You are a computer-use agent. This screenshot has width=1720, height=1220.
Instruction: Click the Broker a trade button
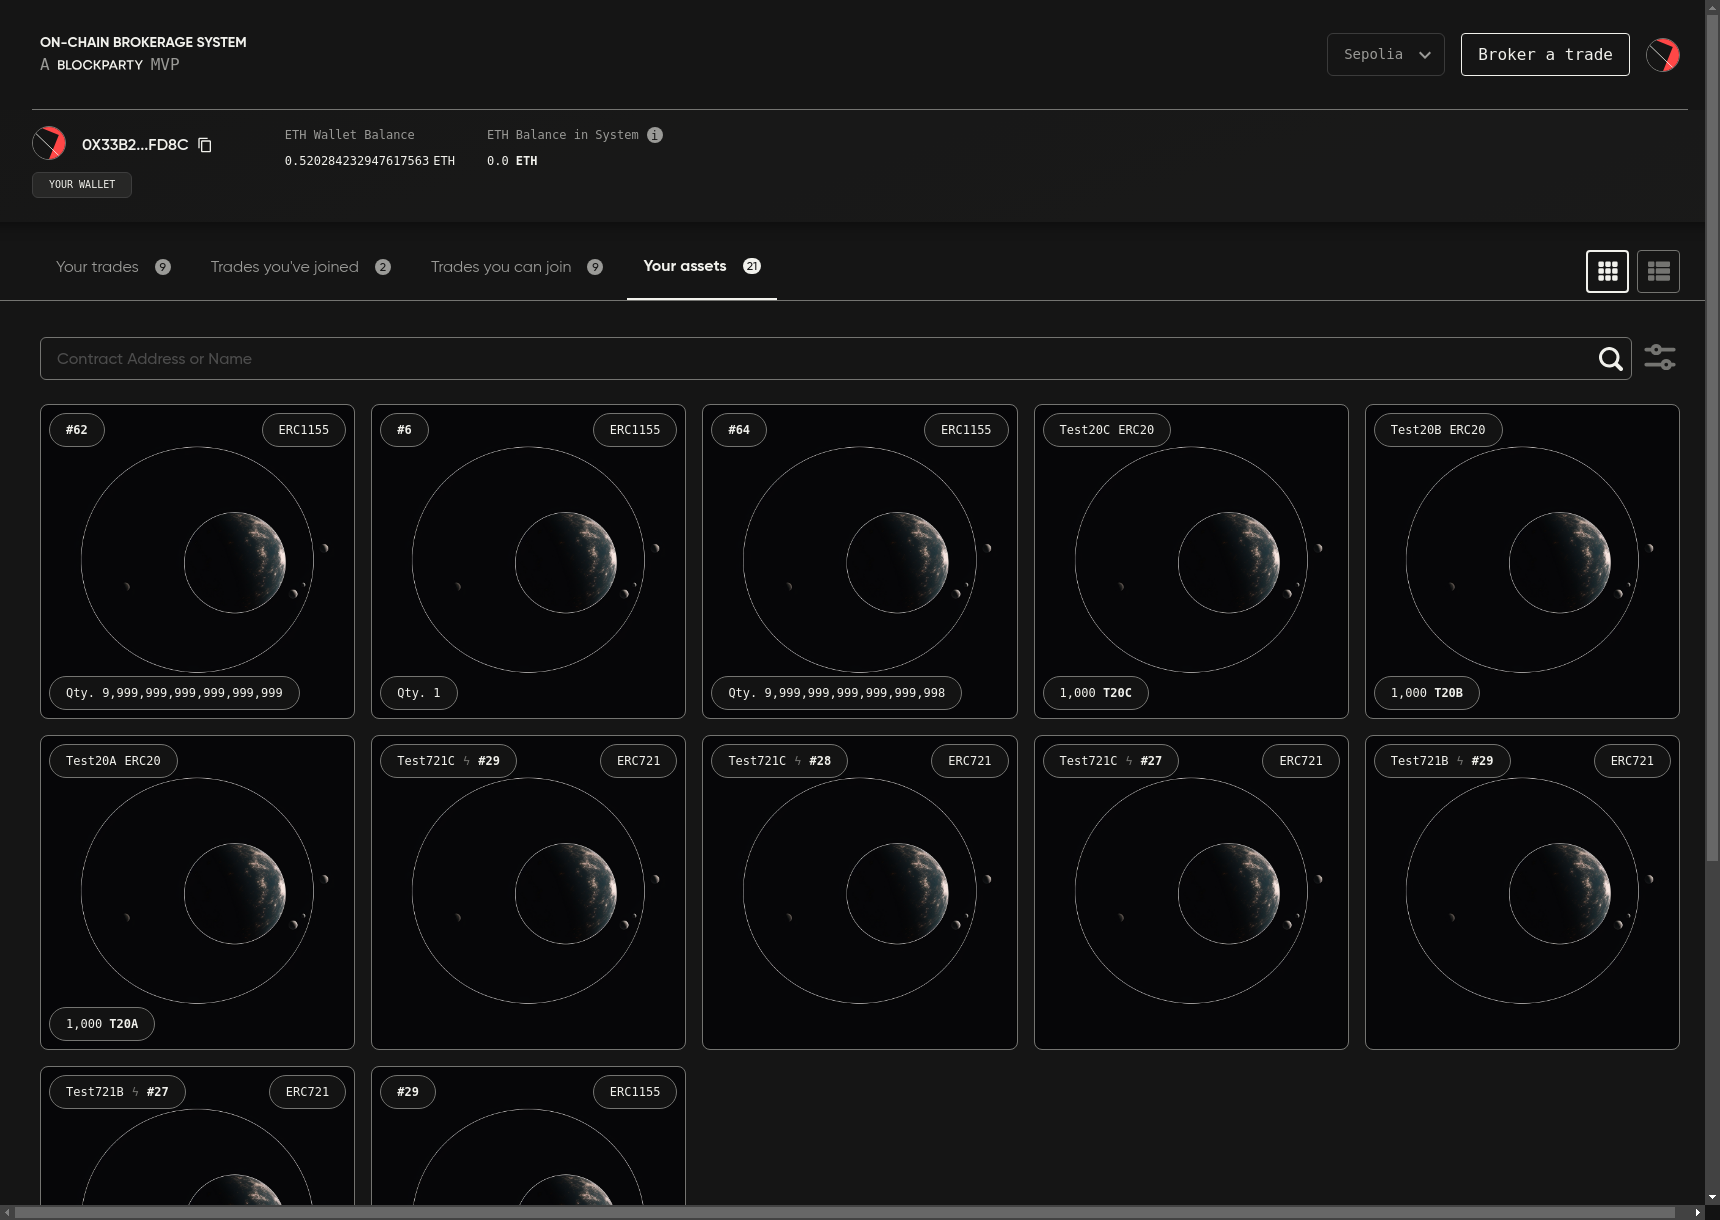point(1544,55)
